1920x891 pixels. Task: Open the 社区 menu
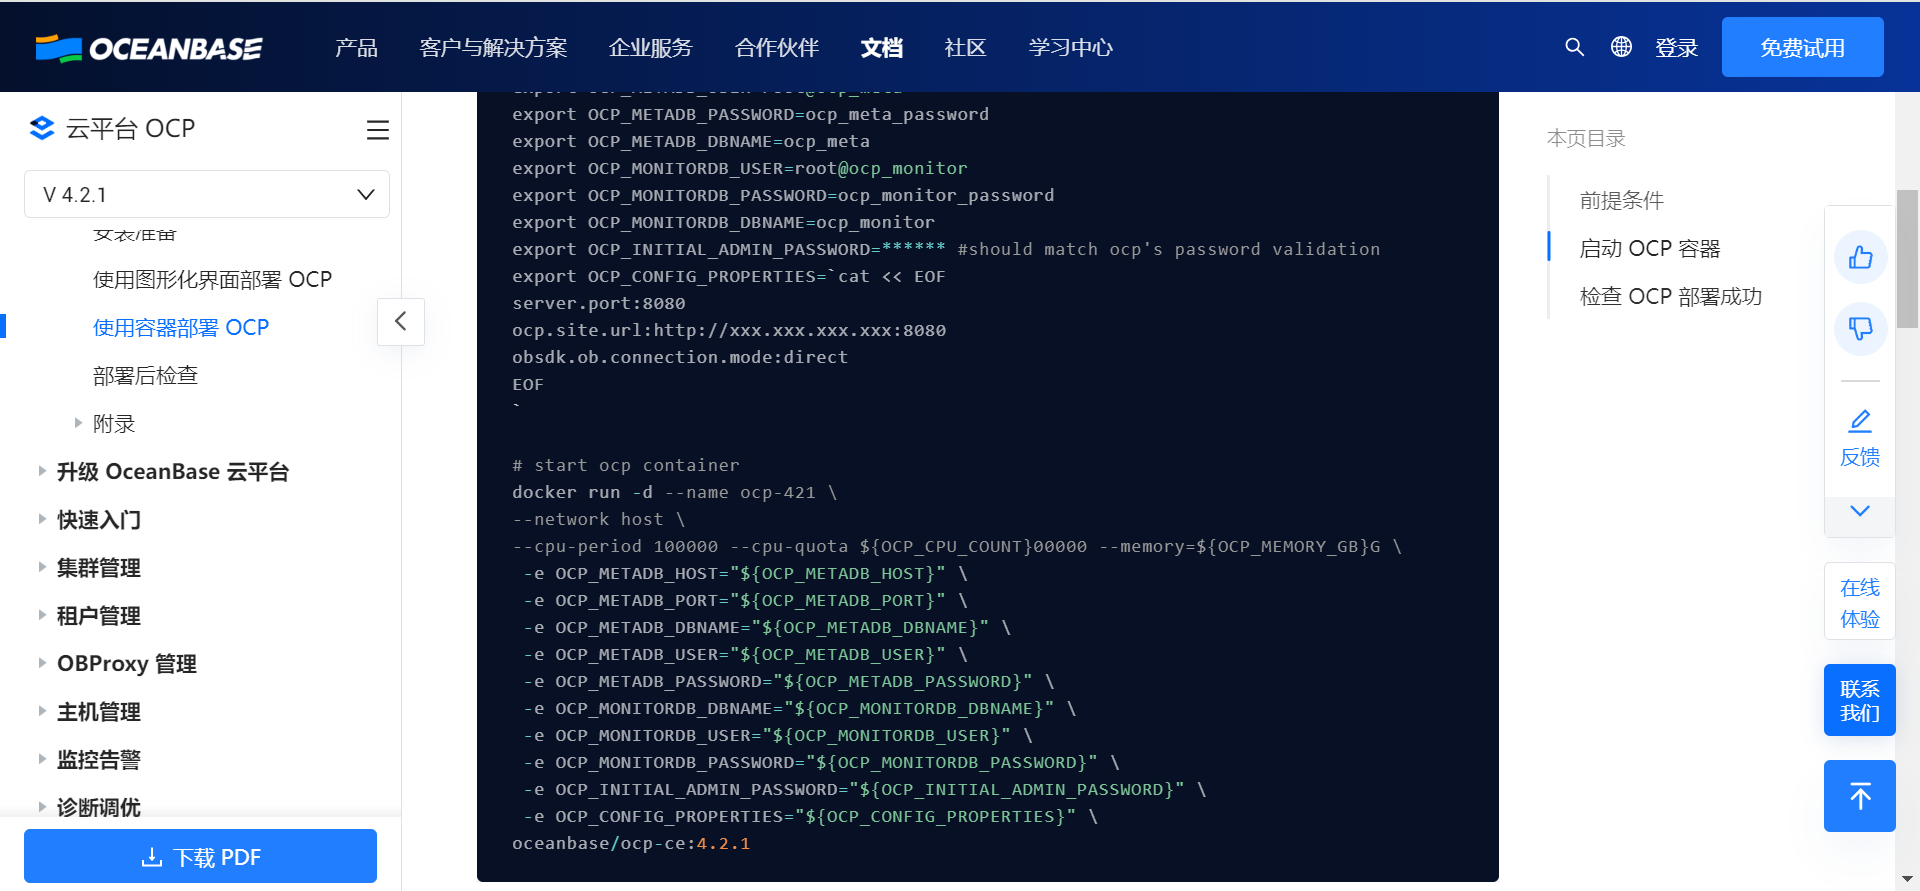point(965,48)
